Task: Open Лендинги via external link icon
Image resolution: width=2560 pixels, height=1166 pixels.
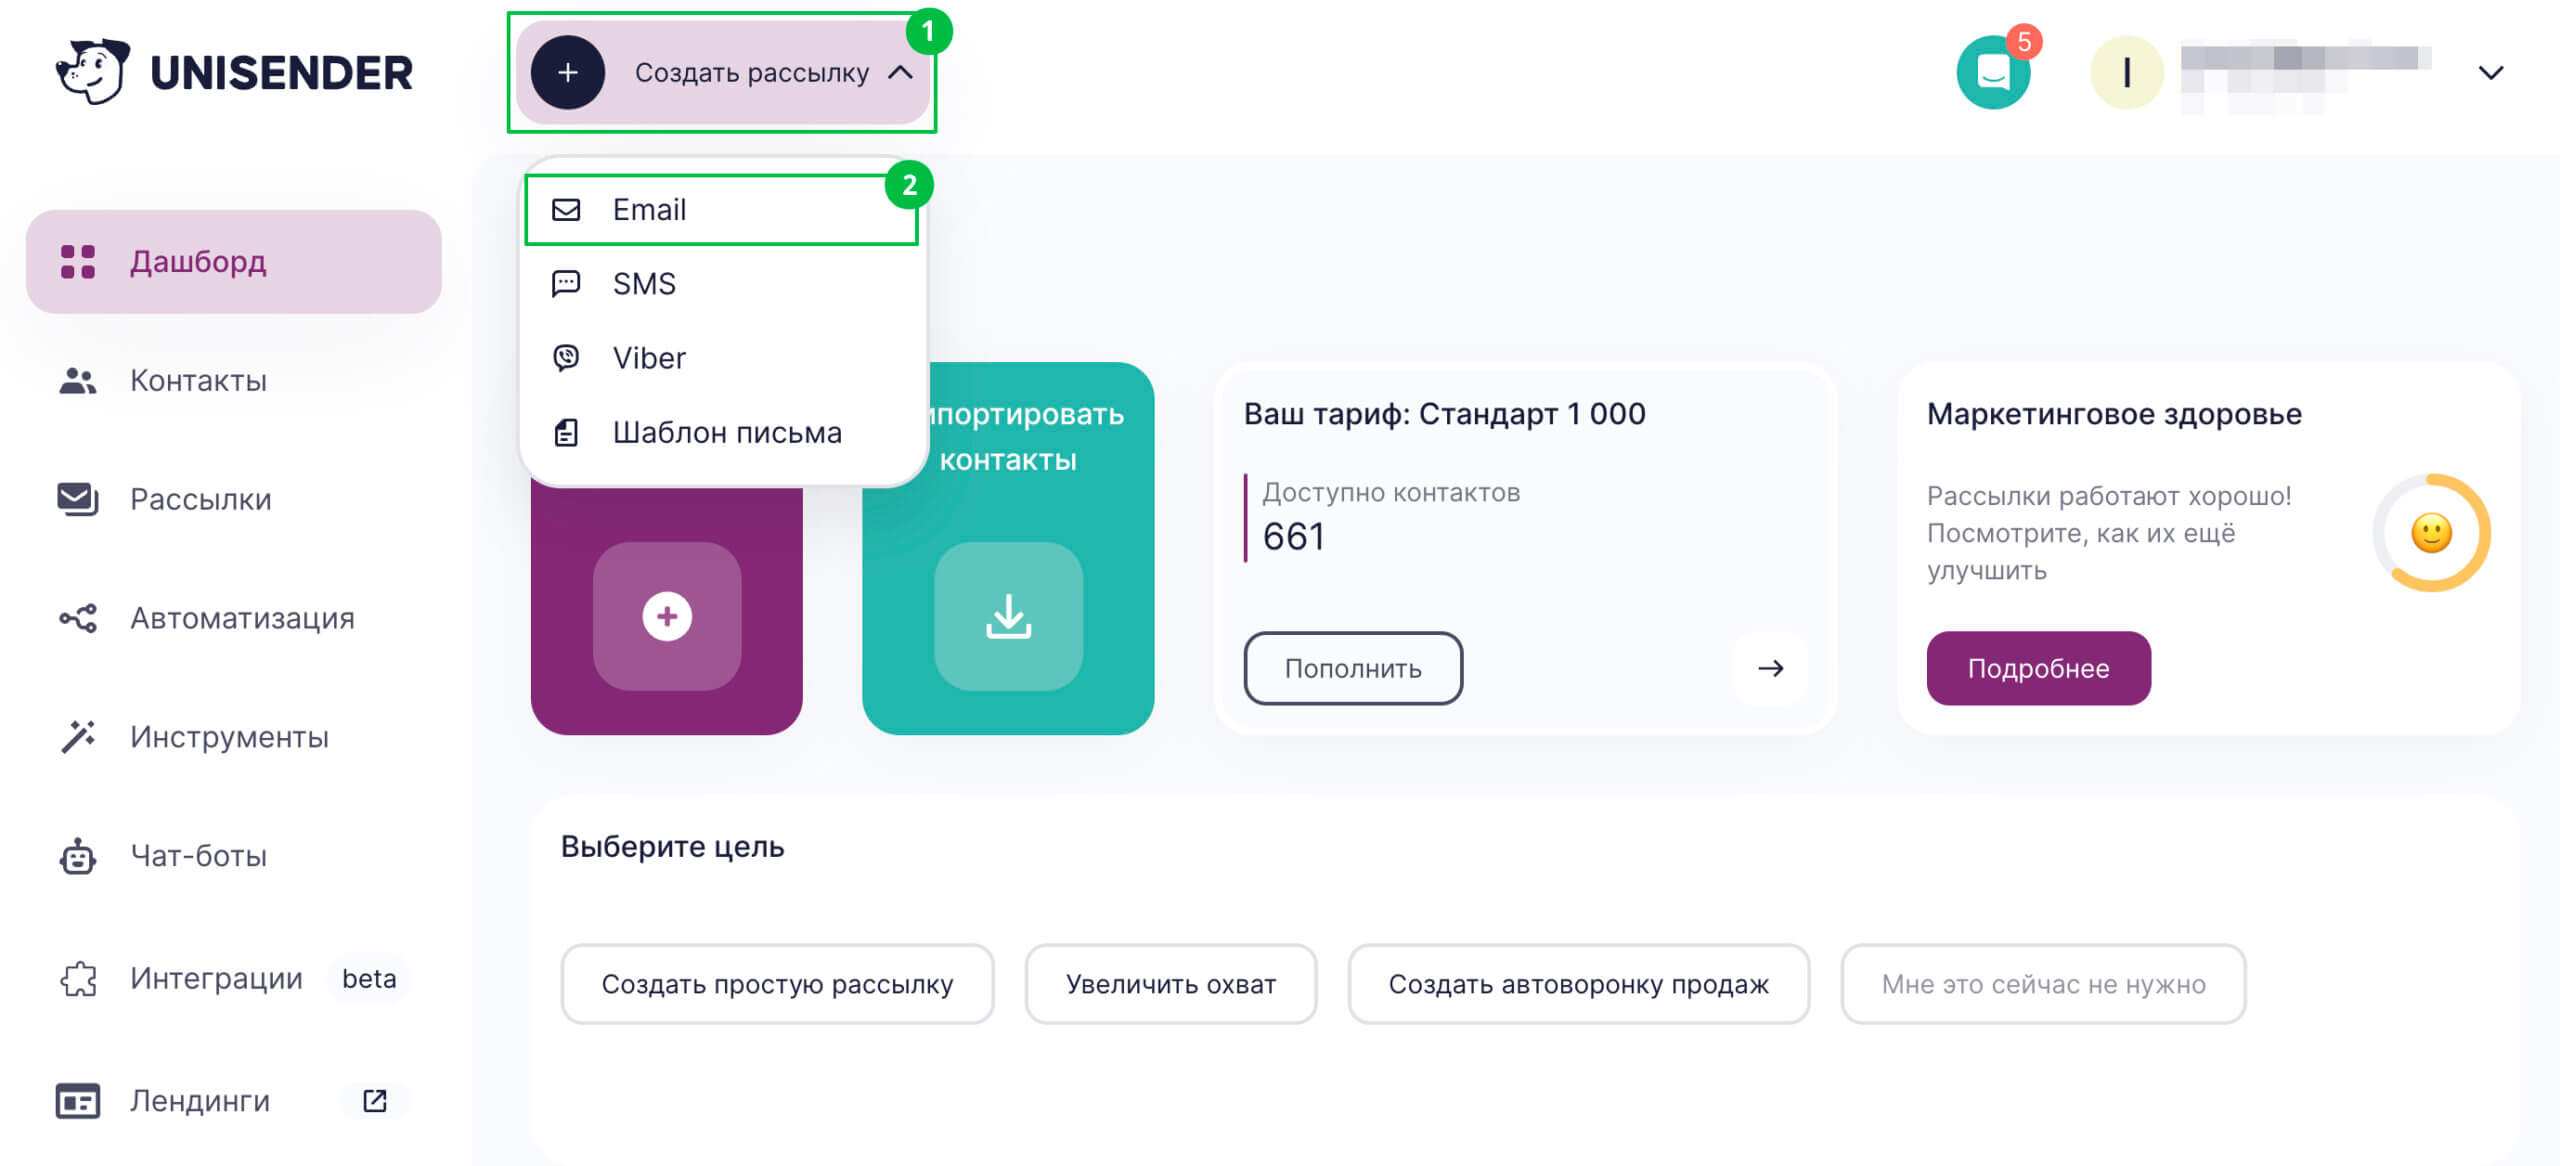Action: [x=374, y=1100]
